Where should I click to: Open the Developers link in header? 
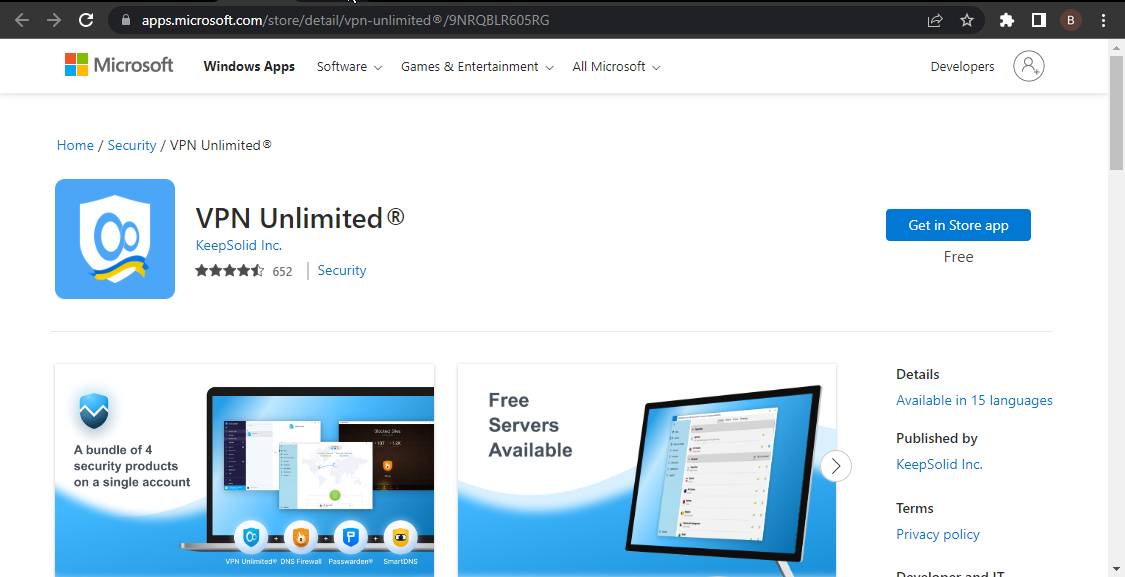(x=962, y=67)
